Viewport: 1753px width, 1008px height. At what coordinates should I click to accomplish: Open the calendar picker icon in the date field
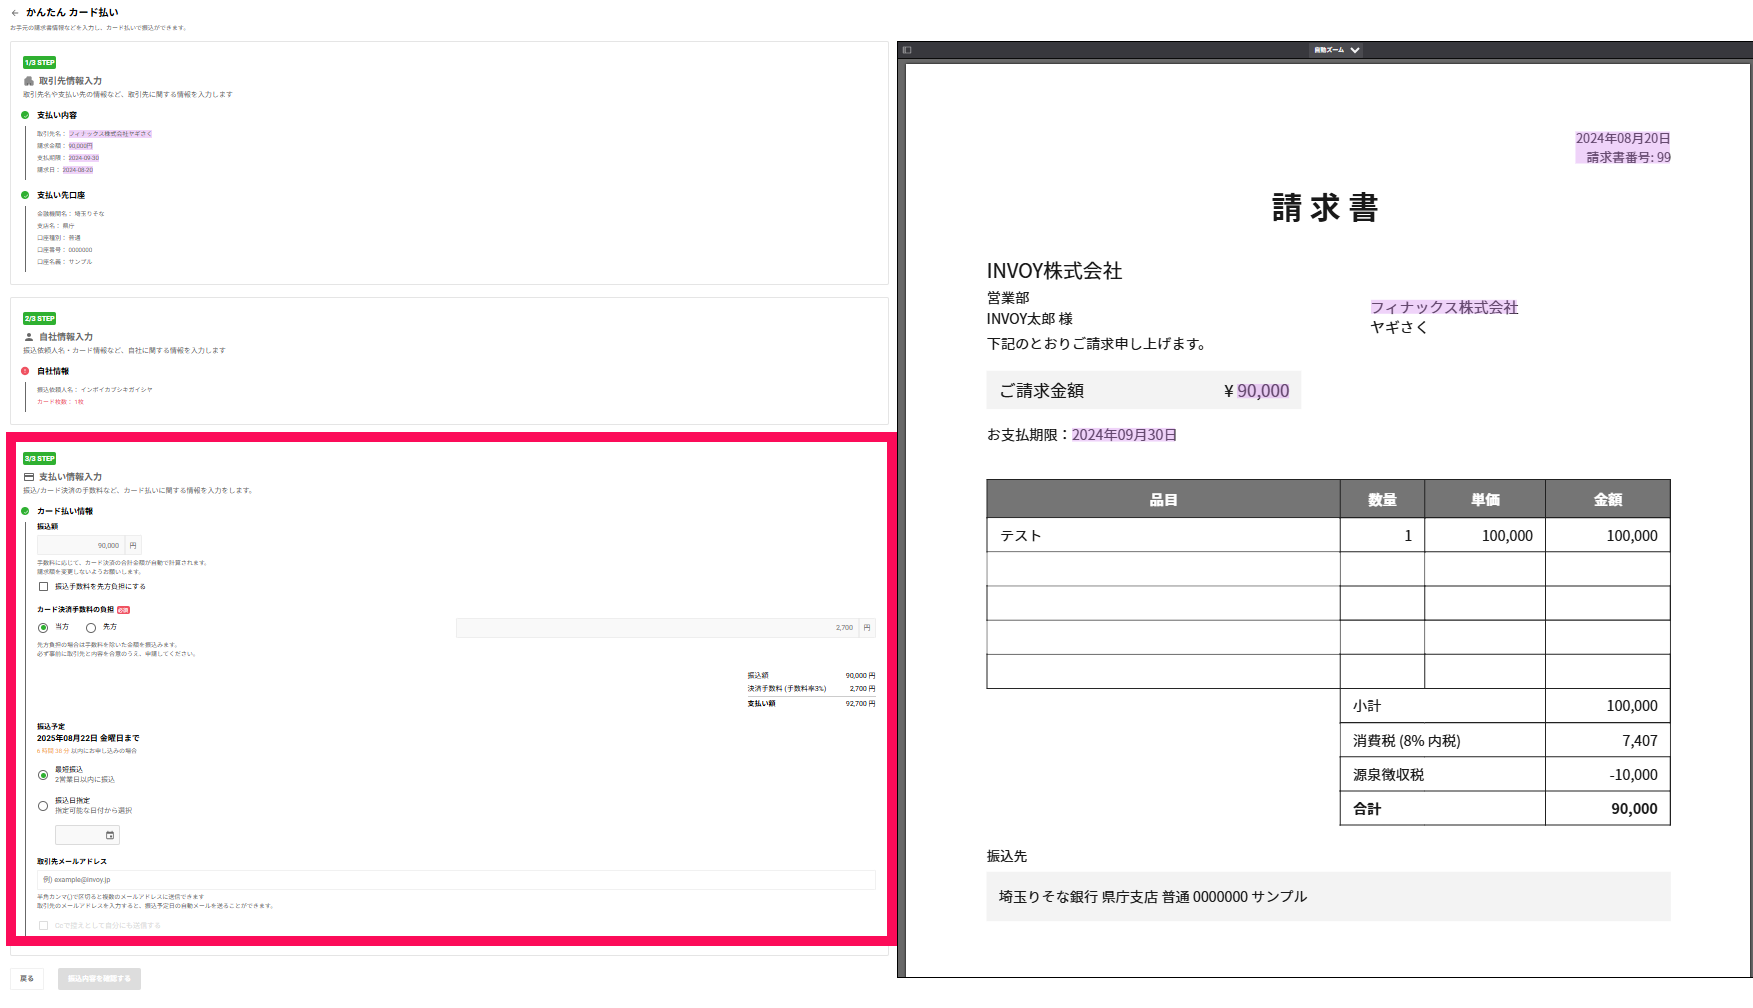tap(110, 835)
